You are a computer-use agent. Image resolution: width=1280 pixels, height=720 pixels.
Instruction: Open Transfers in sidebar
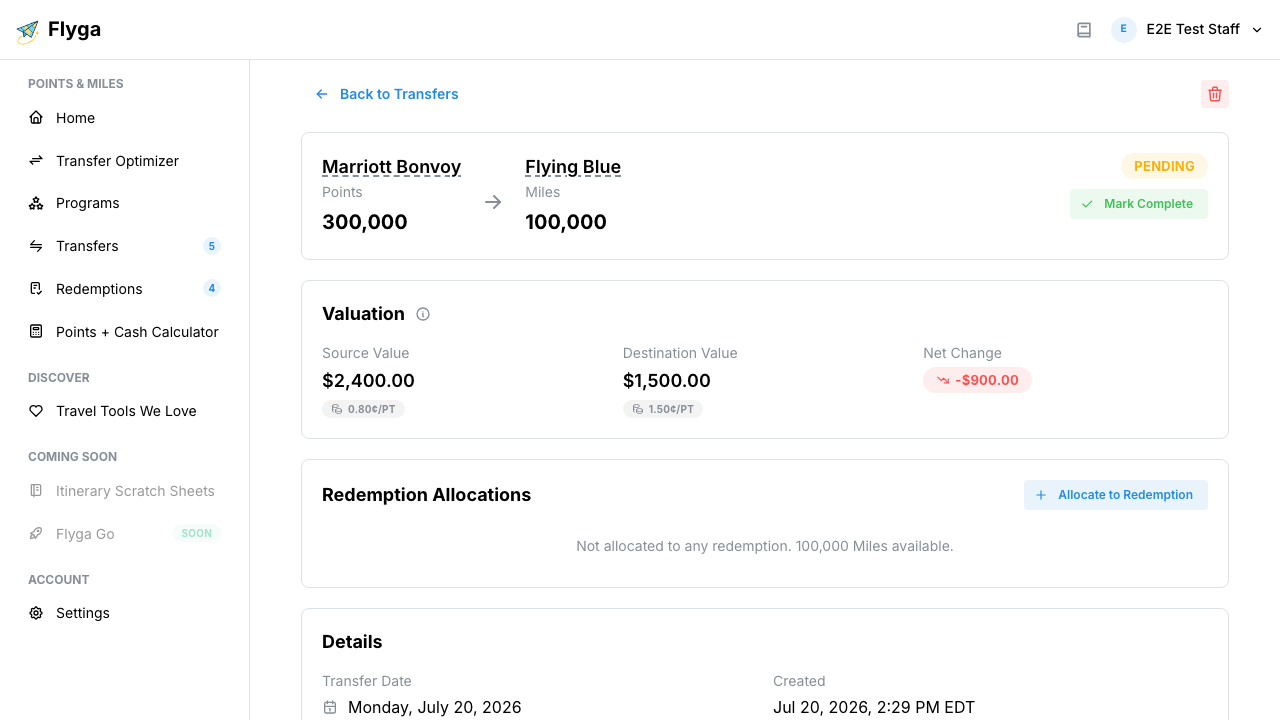[x=124, y=246]
